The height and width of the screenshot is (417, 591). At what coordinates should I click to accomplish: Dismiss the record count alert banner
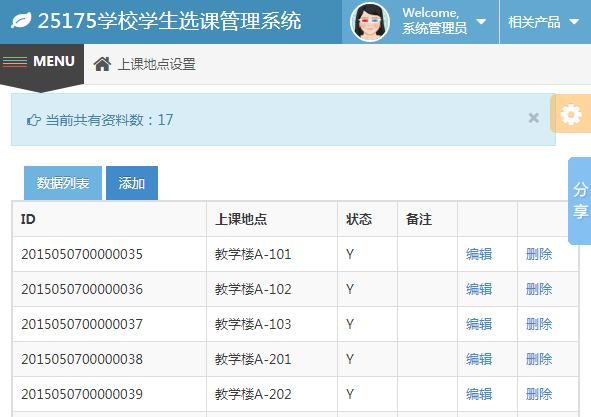[533, 118]
